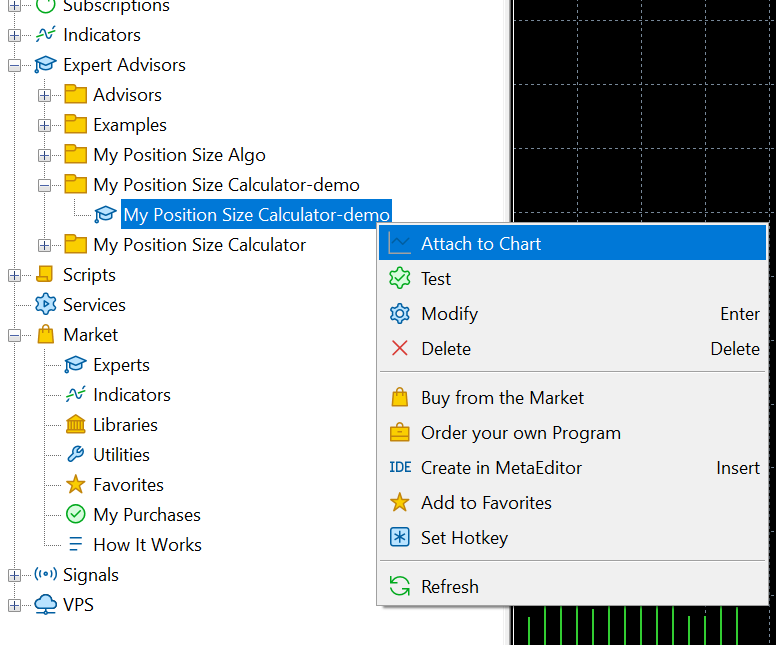
Task: Collapse the Market node
Action: [x=14, y=336]
